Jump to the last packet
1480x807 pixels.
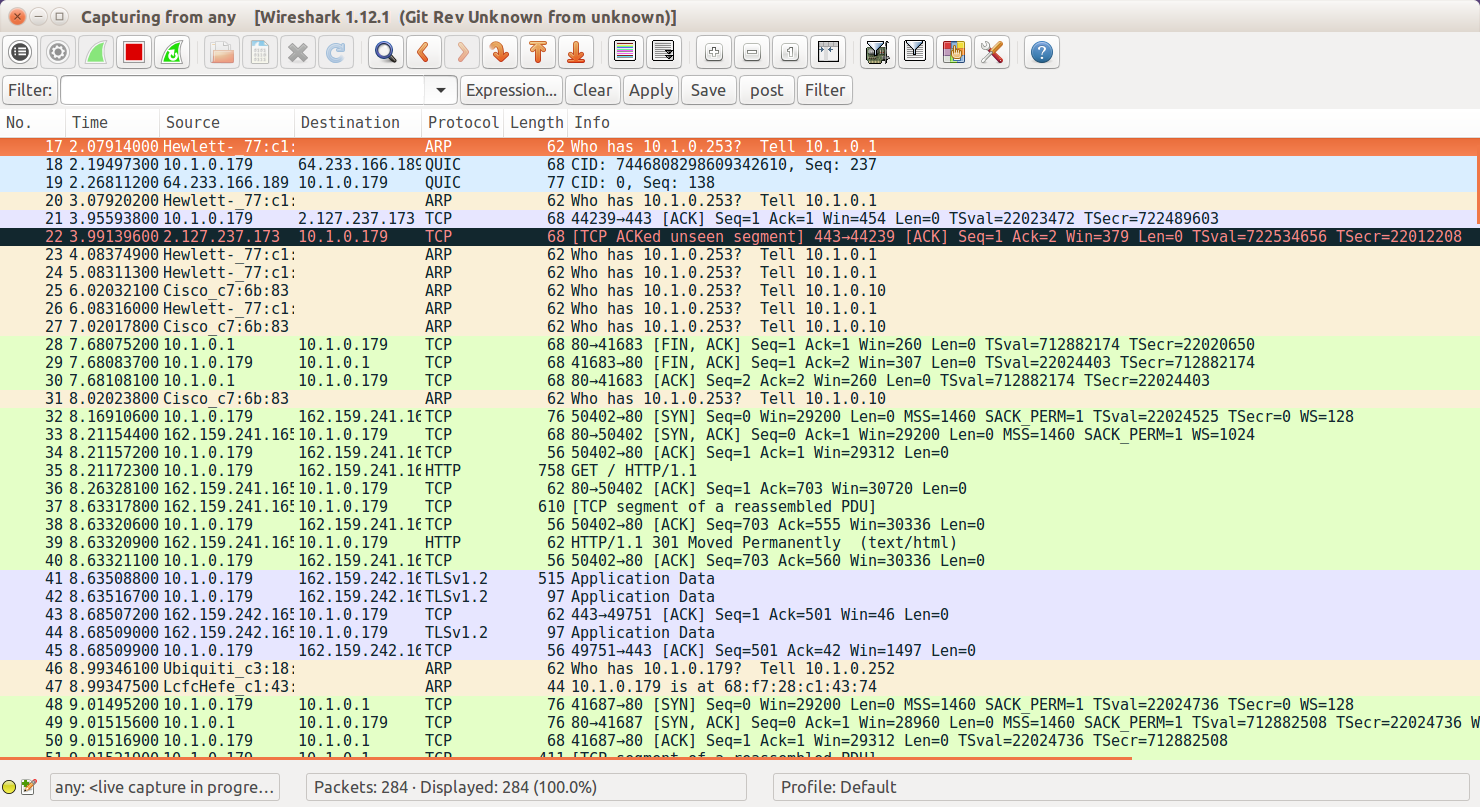[x=575, y=52]
